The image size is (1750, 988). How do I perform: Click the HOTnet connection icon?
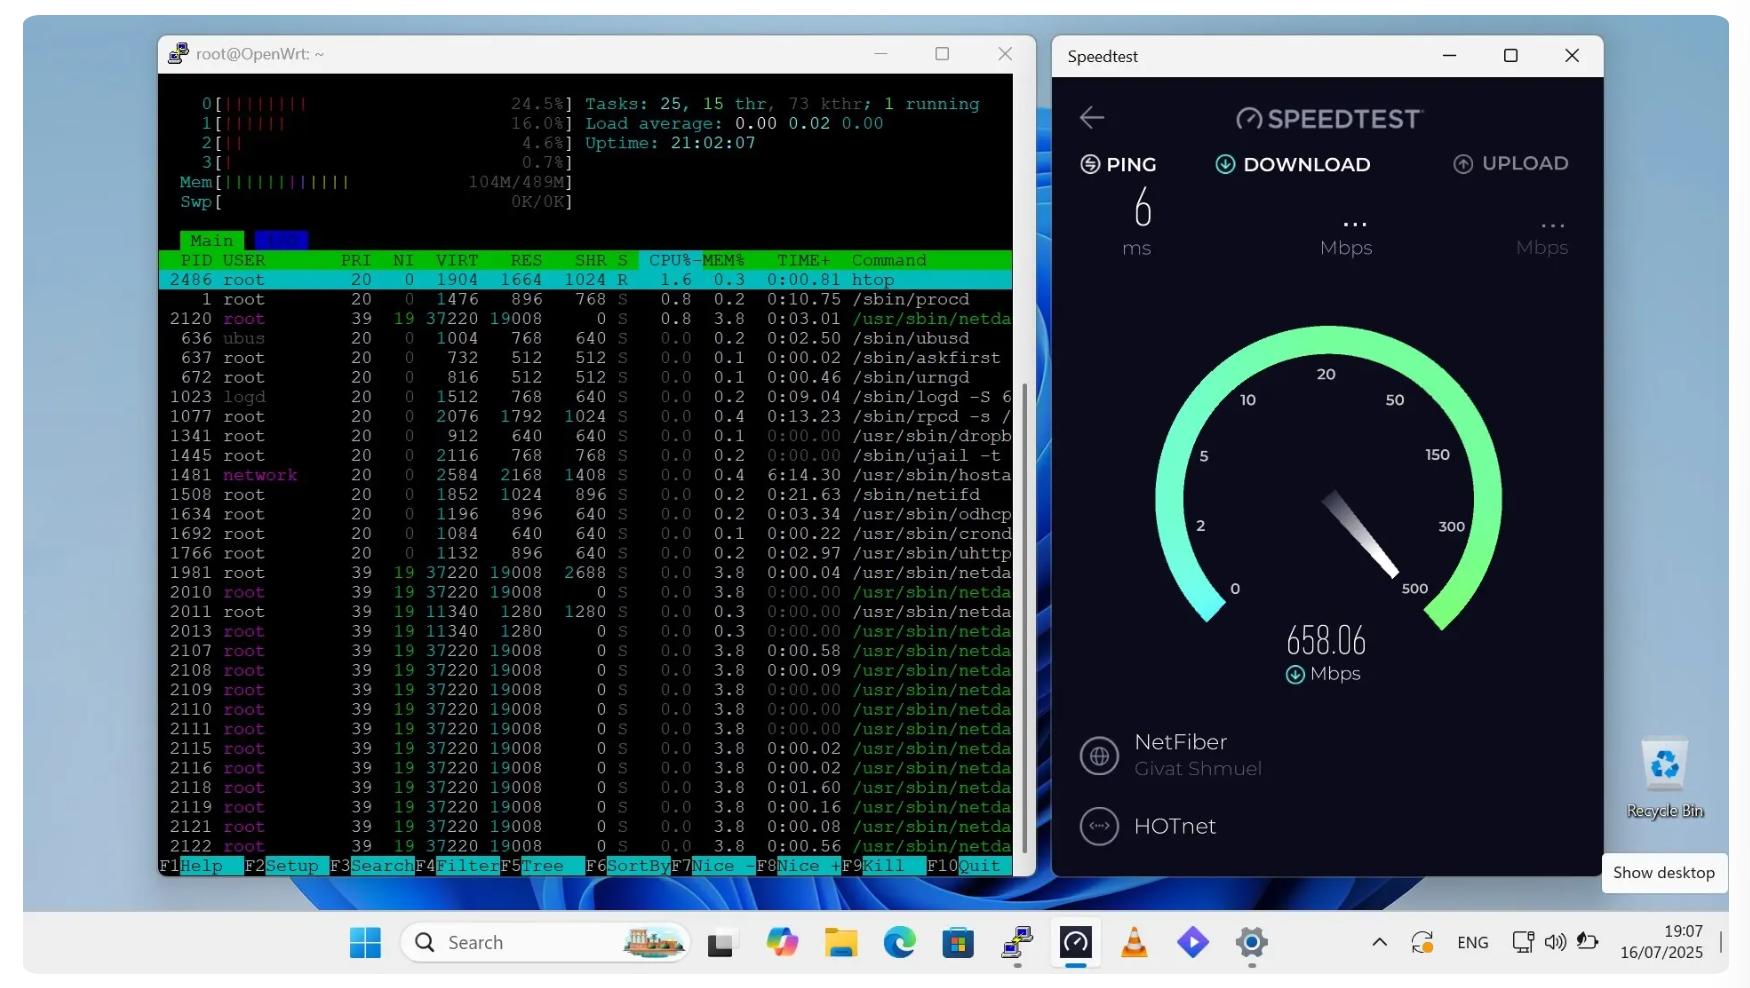(1100, 826)
